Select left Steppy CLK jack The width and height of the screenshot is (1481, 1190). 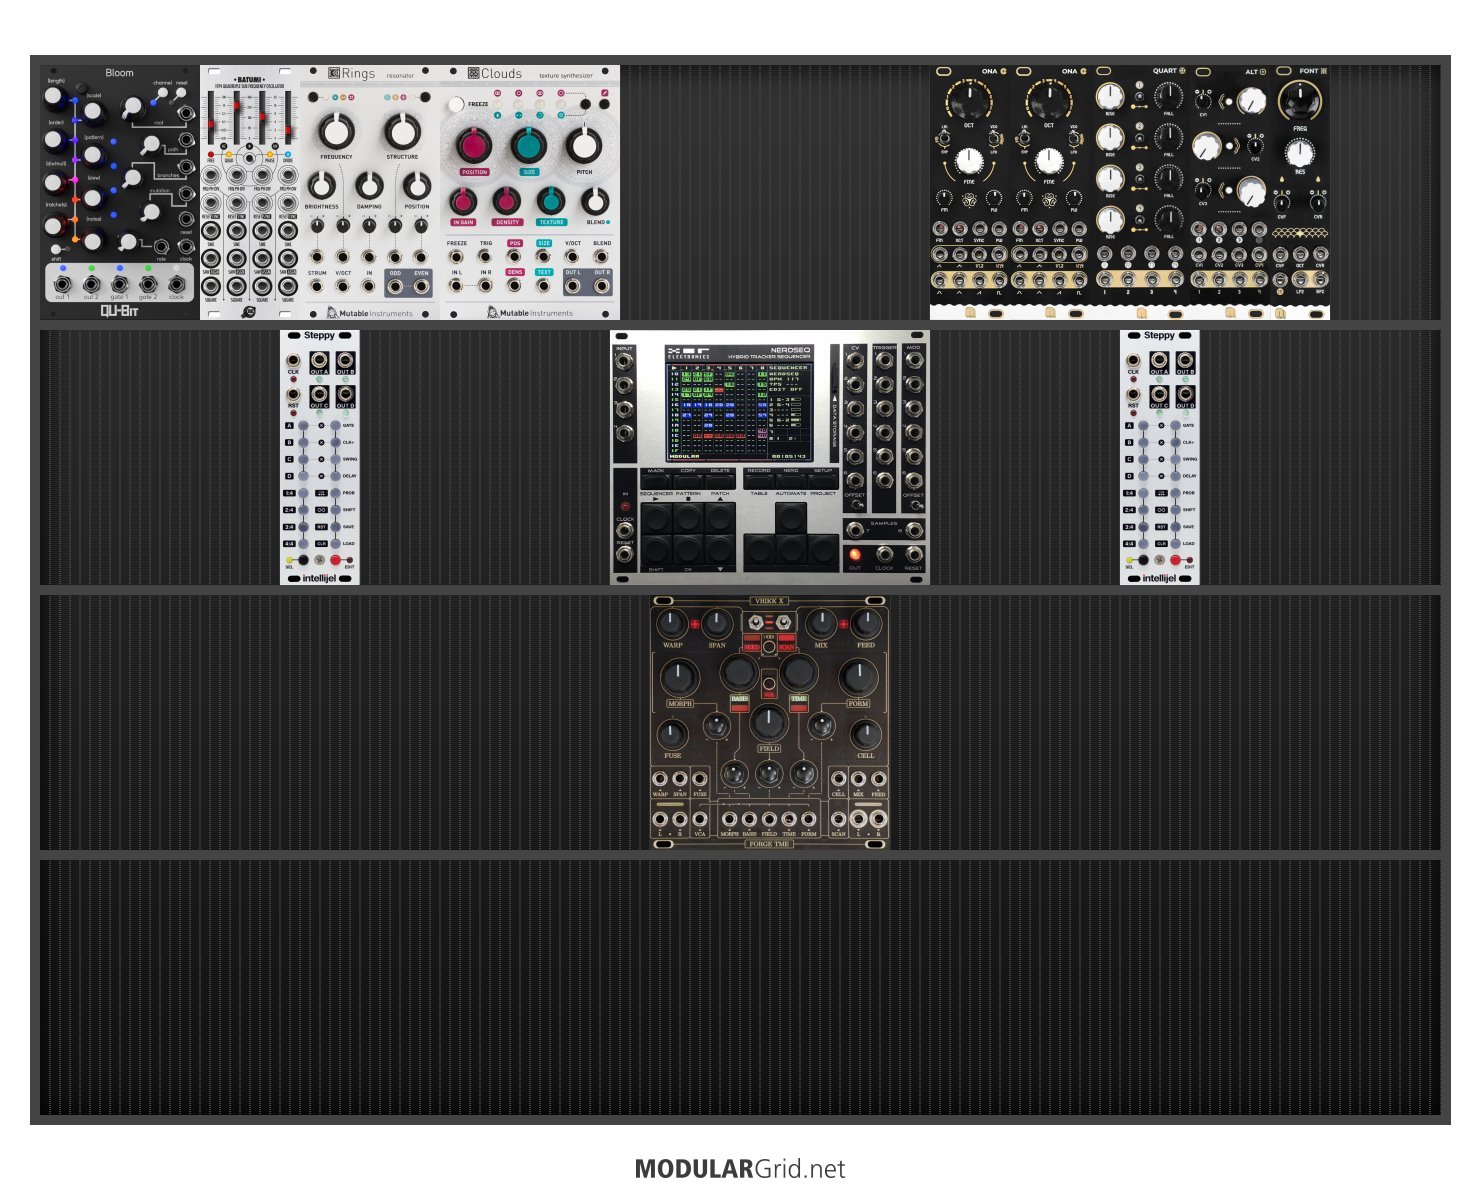point(293,360)
